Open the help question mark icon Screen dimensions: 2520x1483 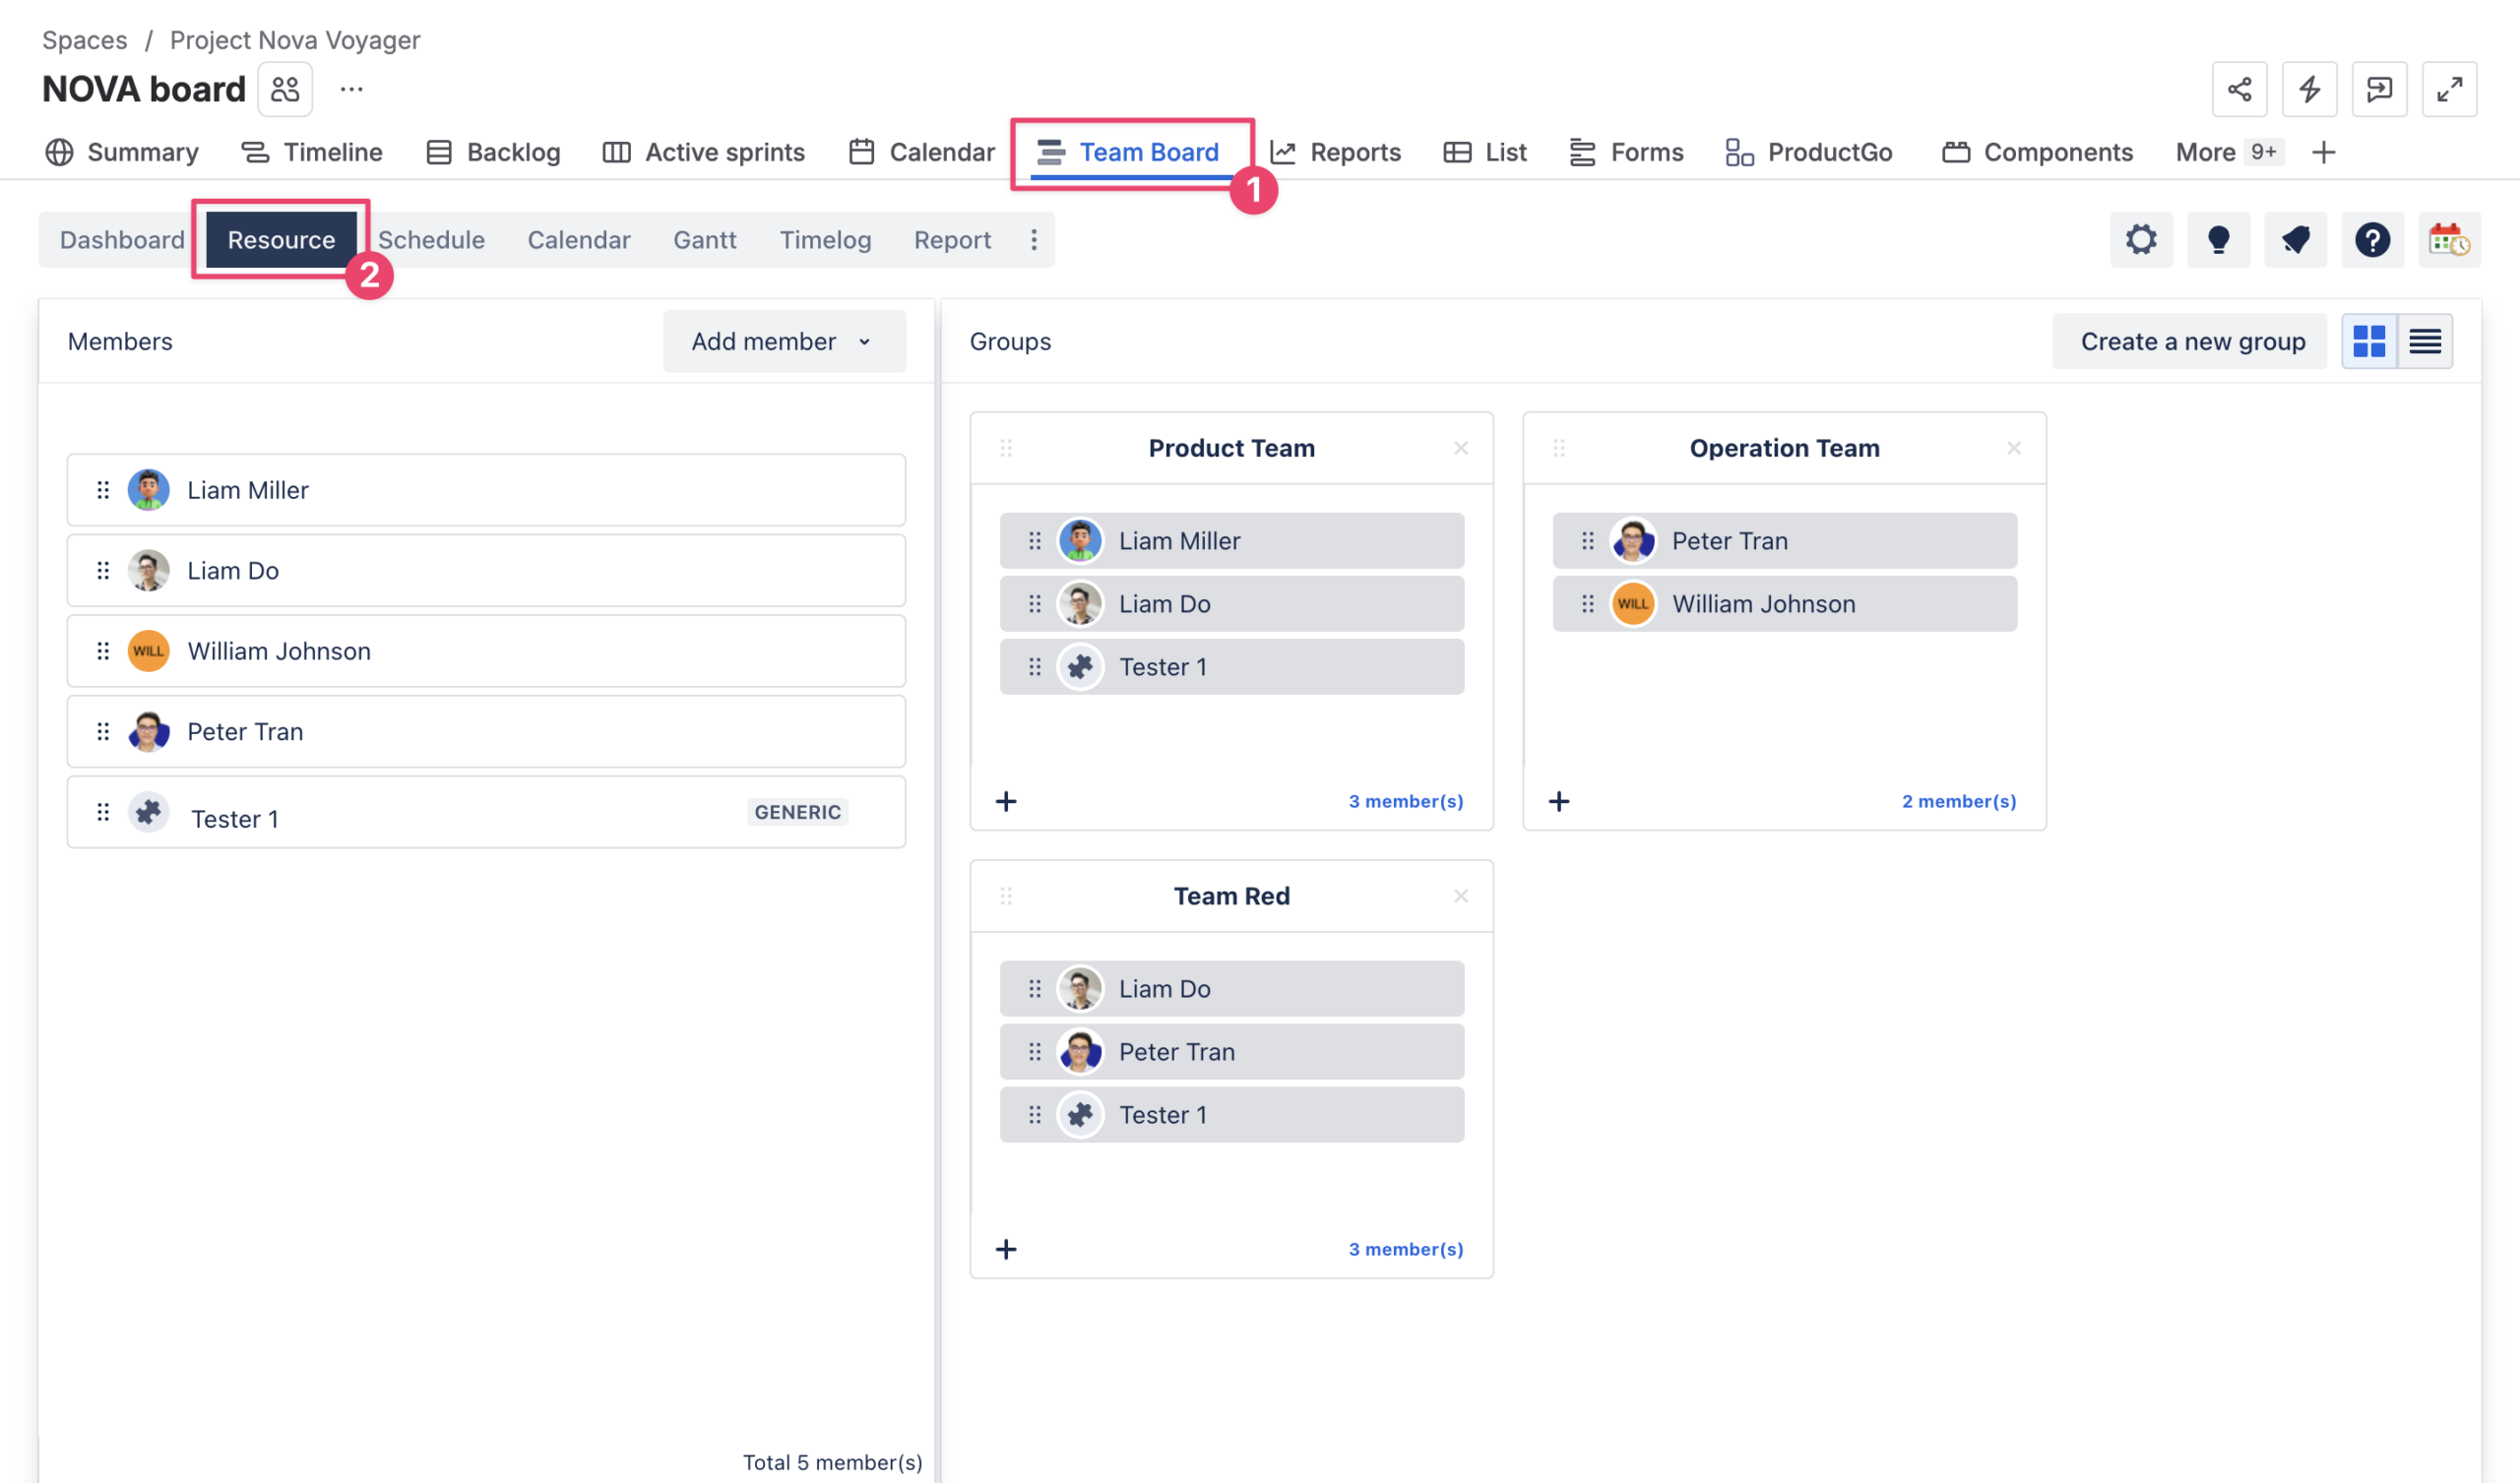pyautogui.click(x=2372, y=240)
